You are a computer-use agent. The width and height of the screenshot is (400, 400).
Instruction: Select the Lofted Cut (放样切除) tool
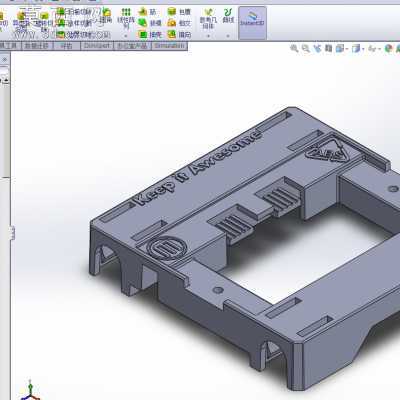(75, 23)
